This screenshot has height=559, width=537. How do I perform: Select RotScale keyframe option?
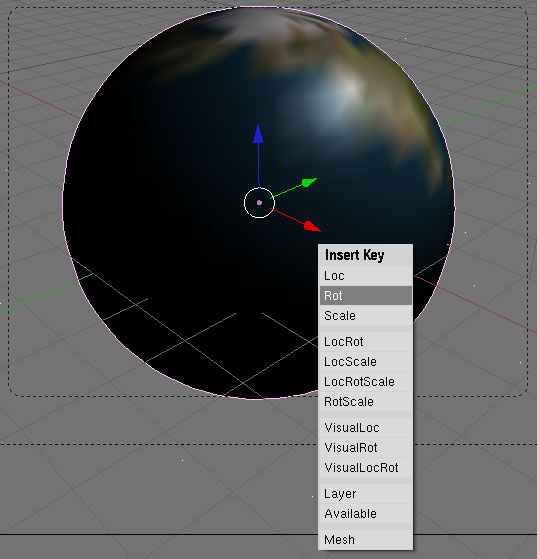tap(366, 401)
